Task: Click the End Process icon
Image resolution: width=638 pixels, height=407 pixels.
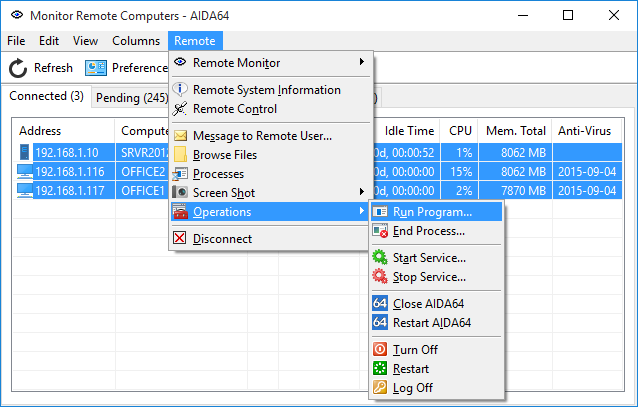Action: pos(380,231)
